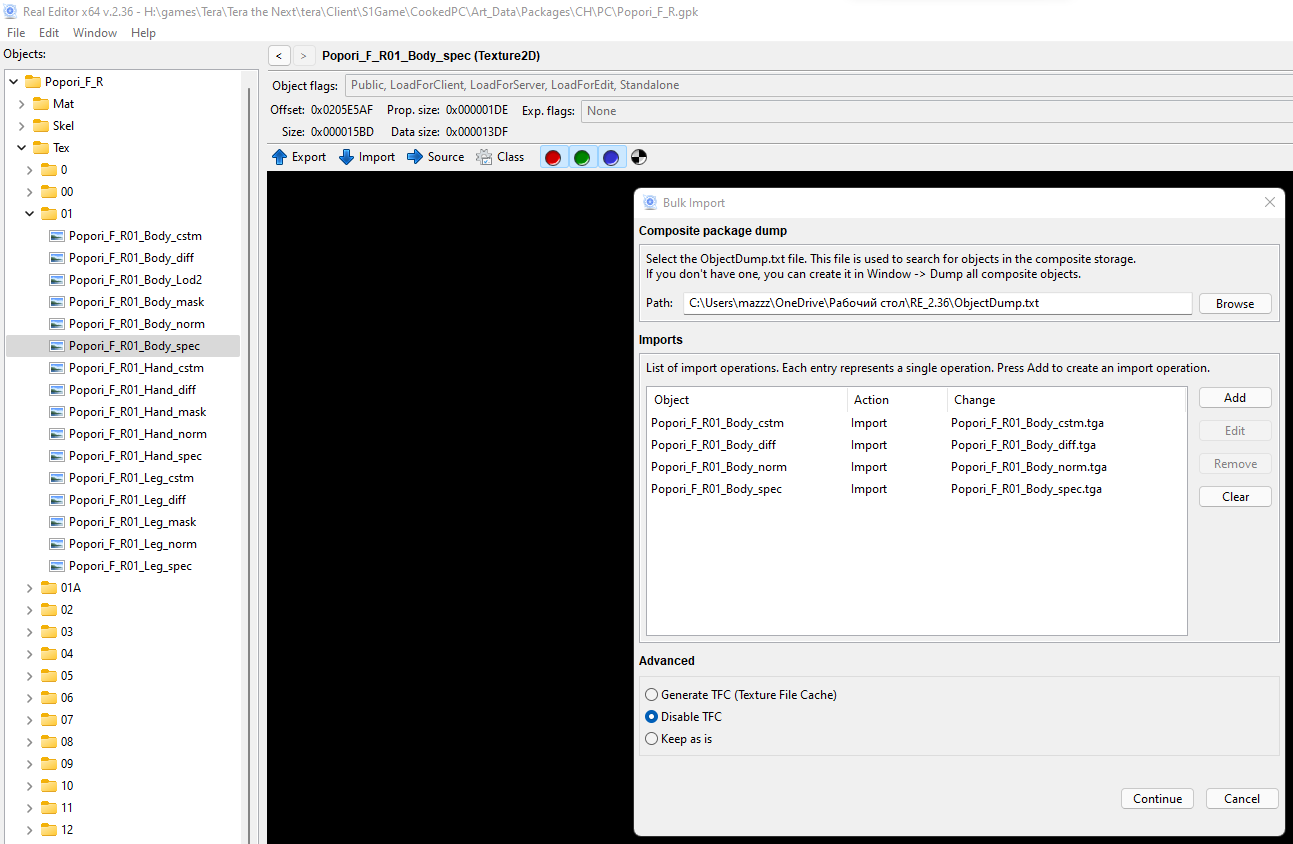Click Browse to choose ObjectDump file
The image size is (1293, 844).
(1234, 304)
